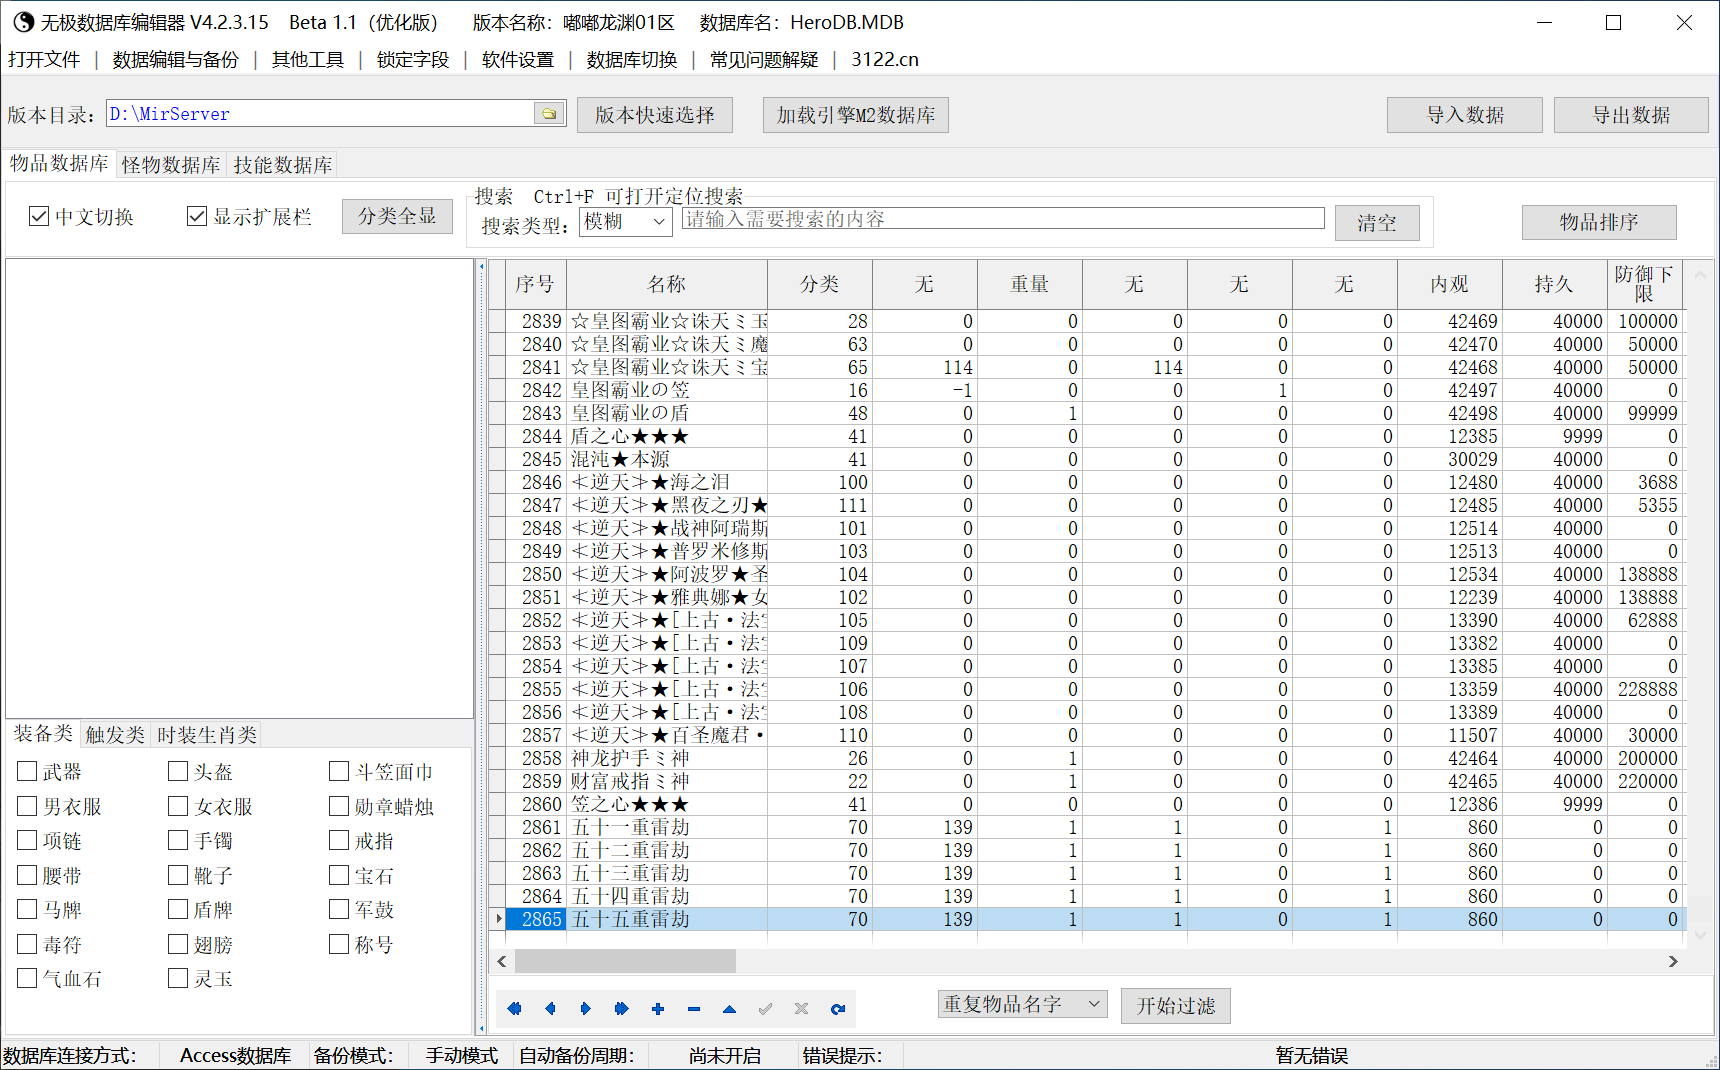This screenshot has height=1070, width=1720.
Task: Open 数据编辑与备份 menu
Action: tap(176, 59)
